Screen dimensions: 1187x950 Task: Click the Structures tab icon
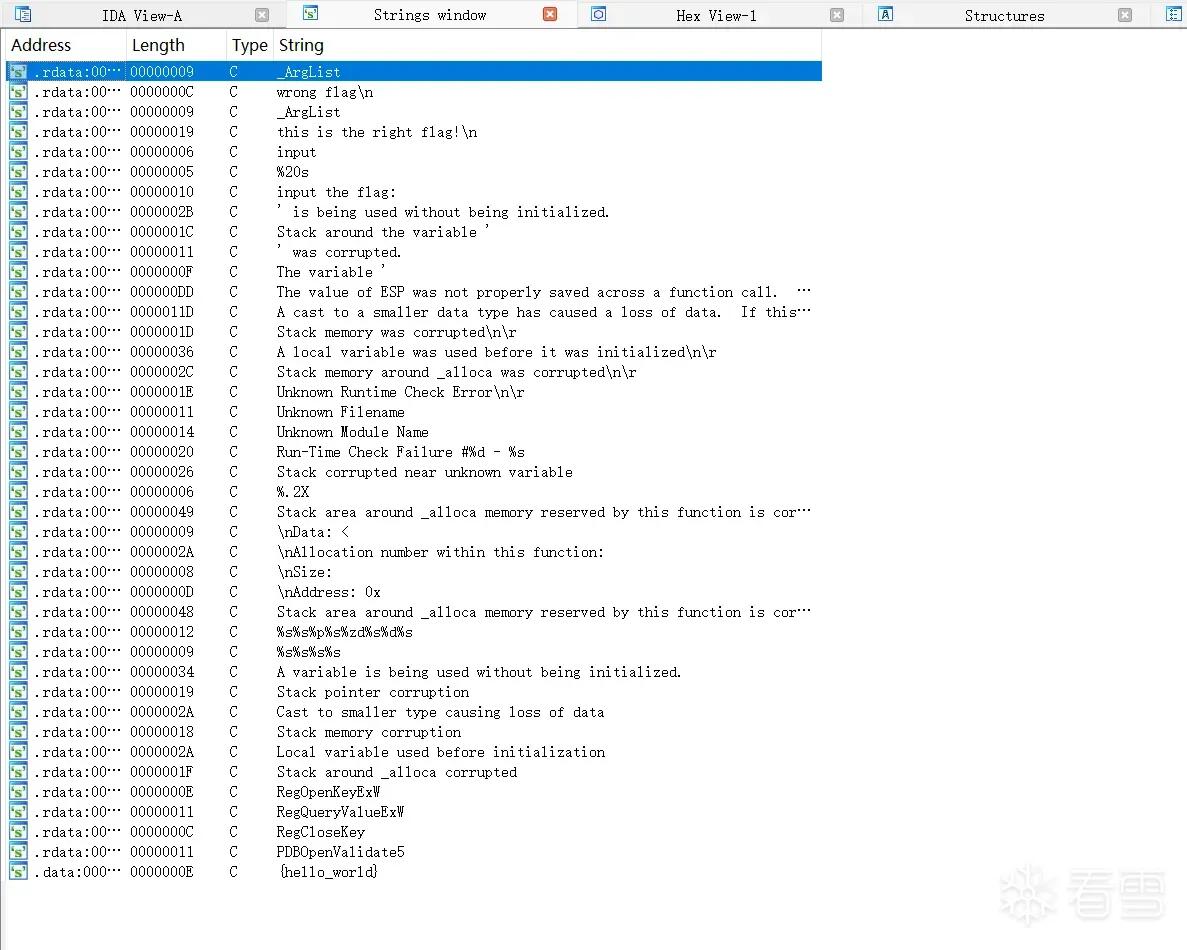[885, 14]
